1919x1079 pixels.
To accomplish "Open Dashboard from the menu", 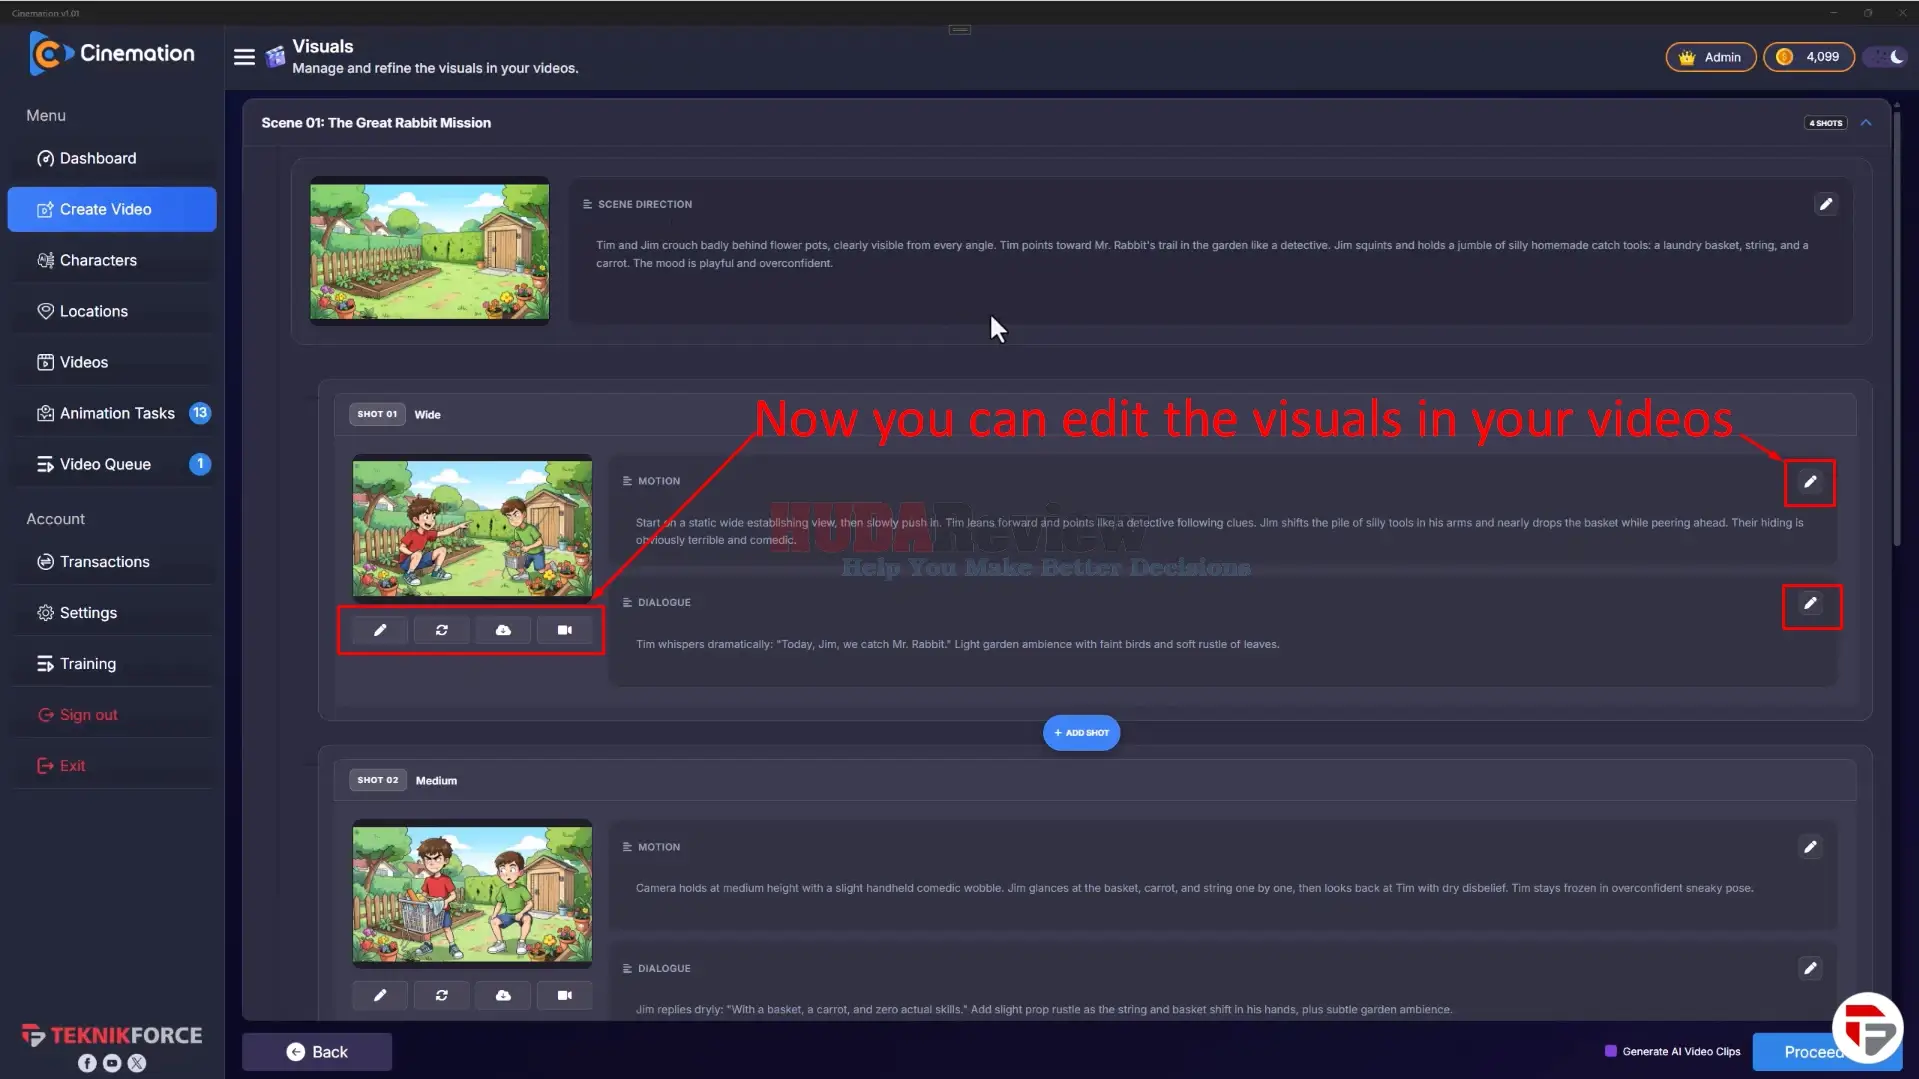I will 112,158.
